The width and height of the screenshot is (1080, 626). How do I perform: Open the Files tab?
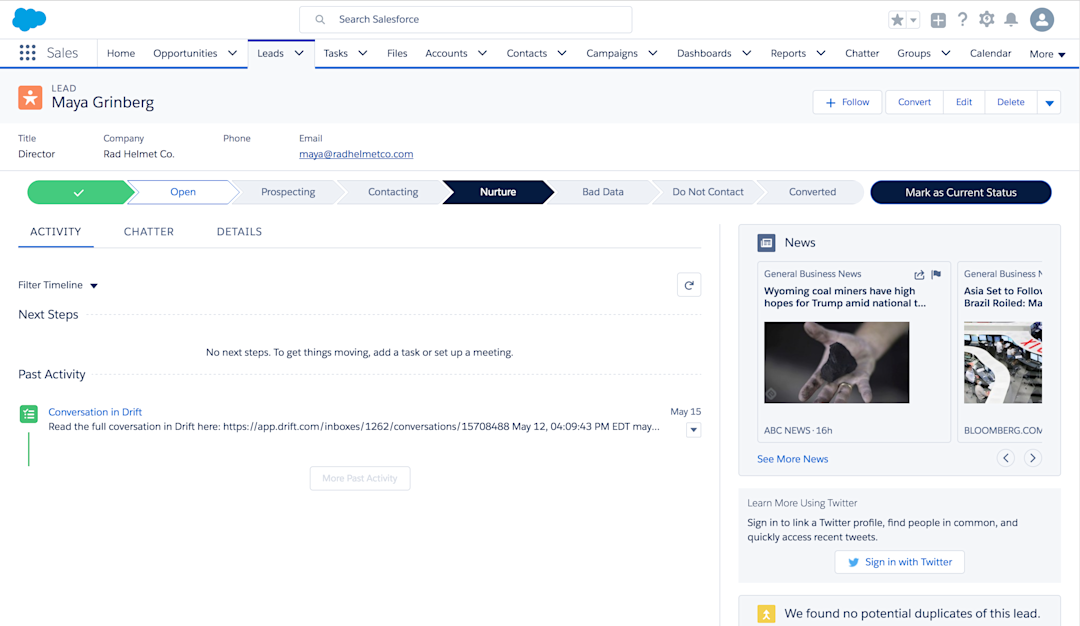click(x=397, y=53)
